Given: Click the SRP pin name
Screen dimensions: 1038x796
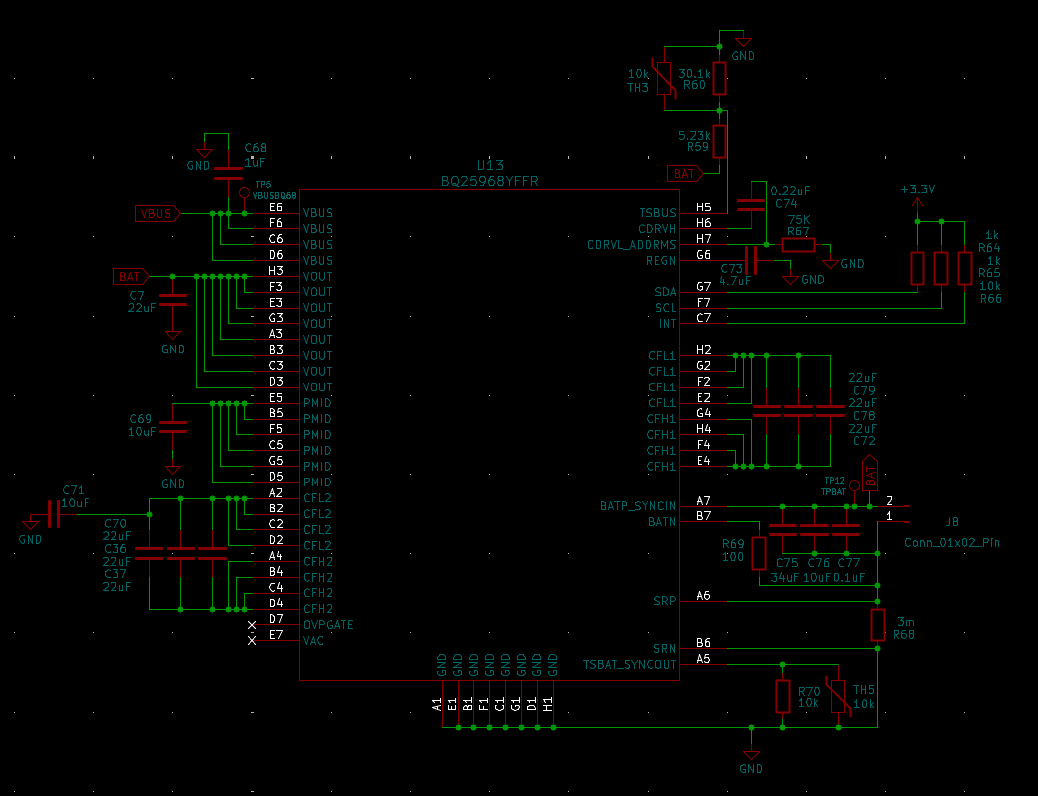Looking at the screenshot, I should 665,601.
